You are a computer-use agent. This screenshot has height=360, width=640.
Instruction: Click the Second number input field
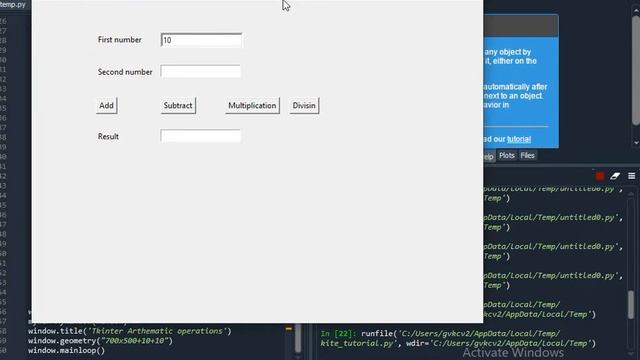(x=200, y=71)
